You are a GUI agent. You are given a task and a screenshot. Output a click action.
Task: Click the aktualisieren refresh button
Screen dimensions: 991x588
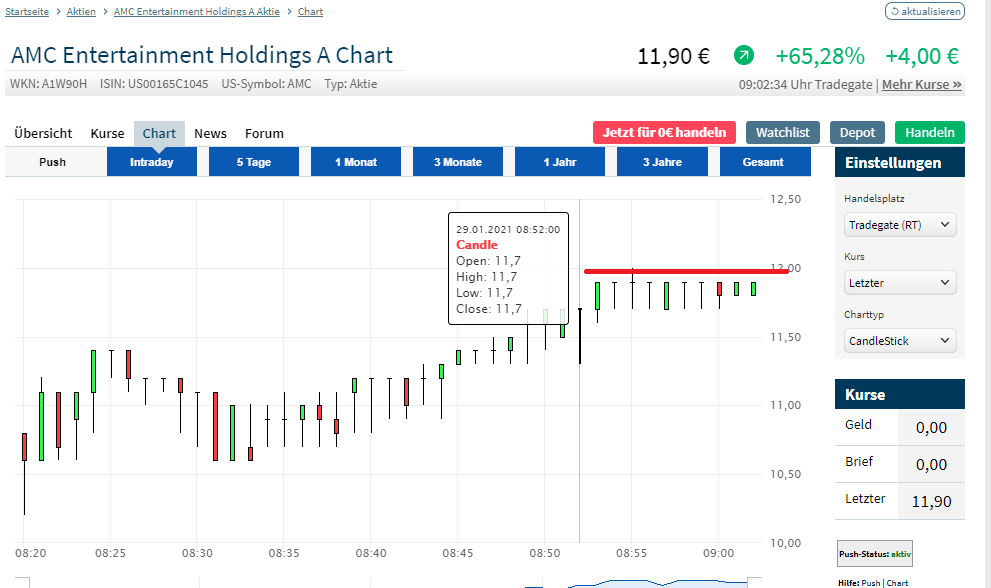pos(925,12)
